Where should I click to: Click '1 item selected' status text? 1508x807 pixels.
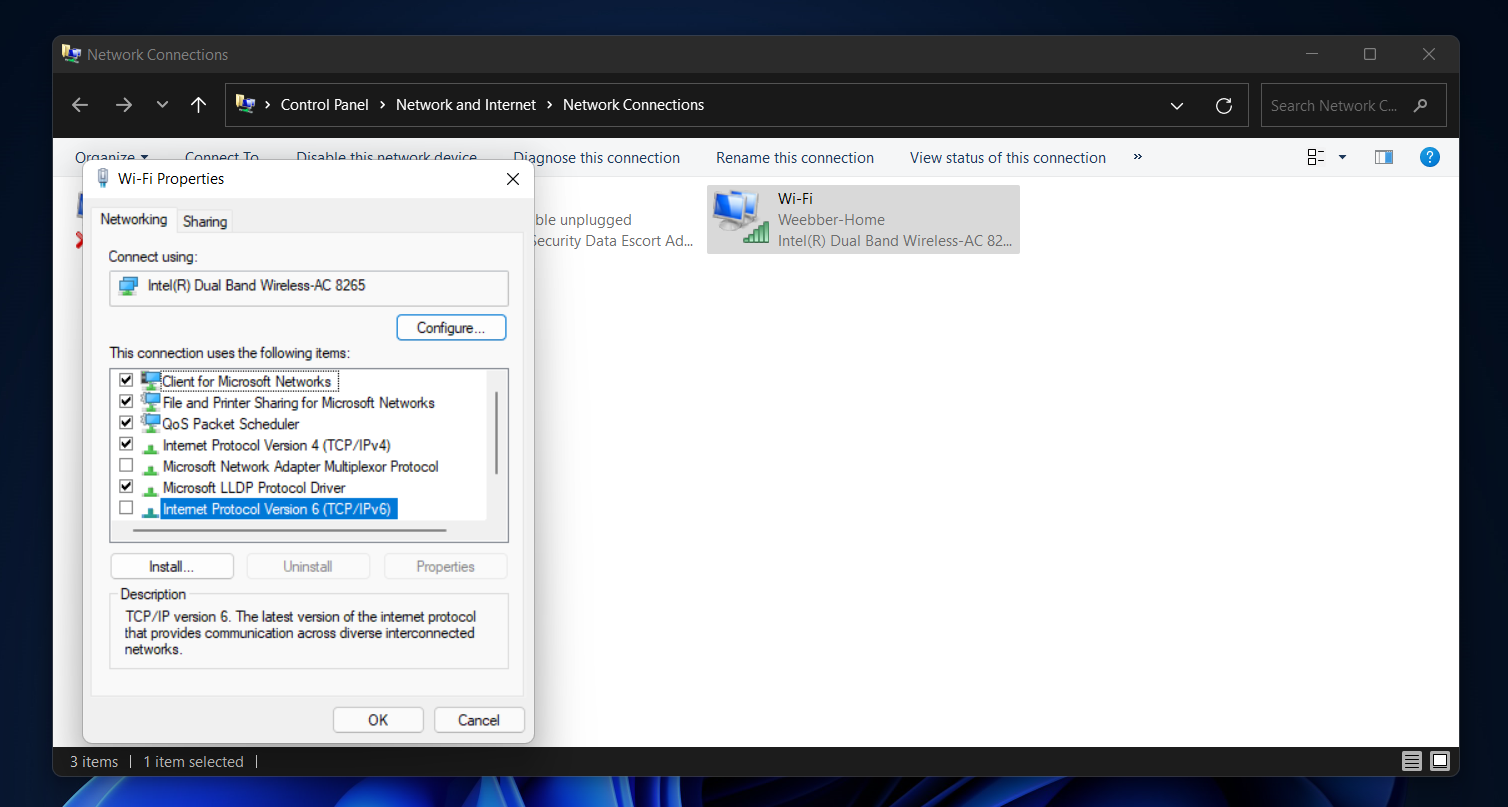pos(193,762)
